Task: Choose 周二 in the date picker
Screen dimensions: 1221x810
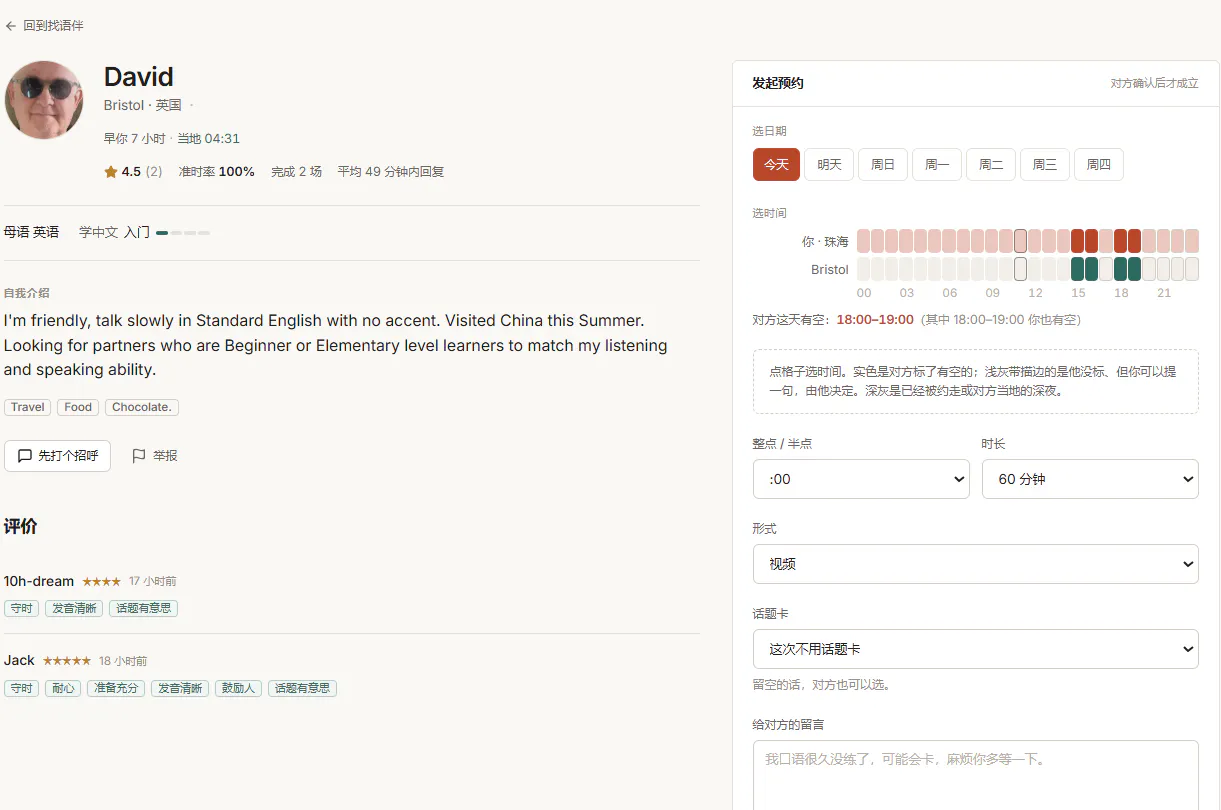Action: (x=991, y=165)
